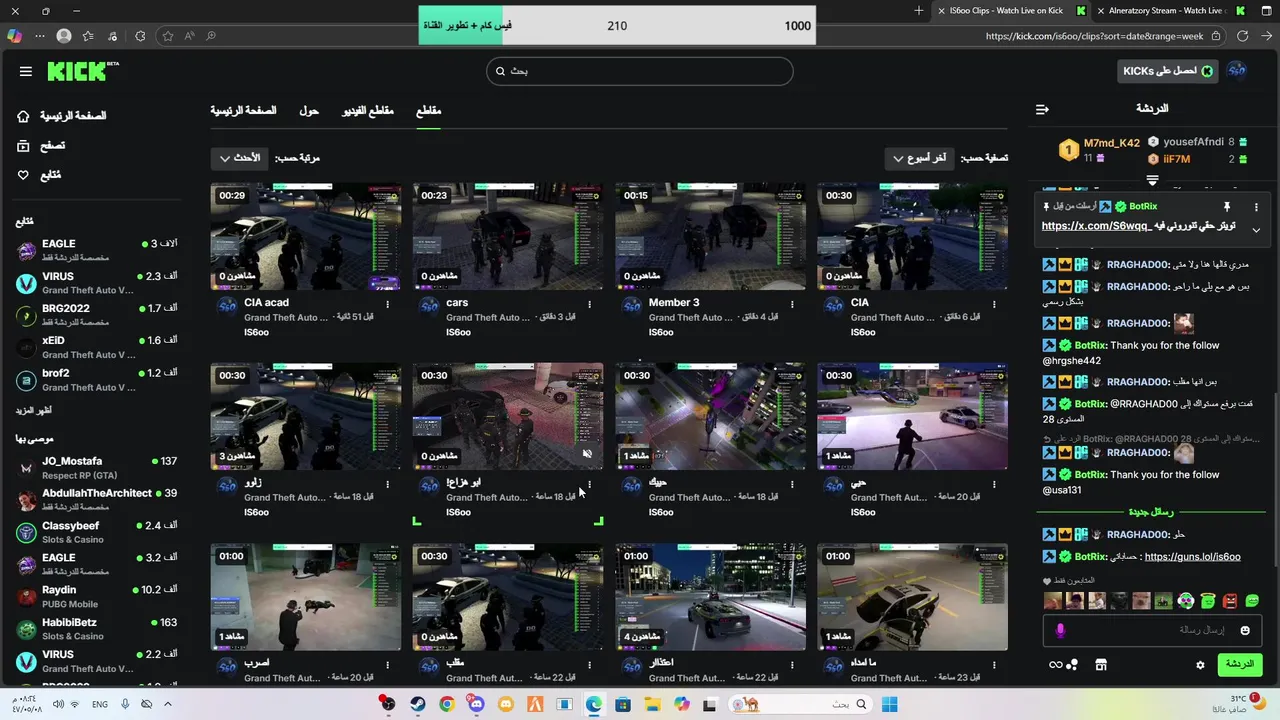Select the مقاطع clips tab

pyautogui.click(x=429, y=110)
